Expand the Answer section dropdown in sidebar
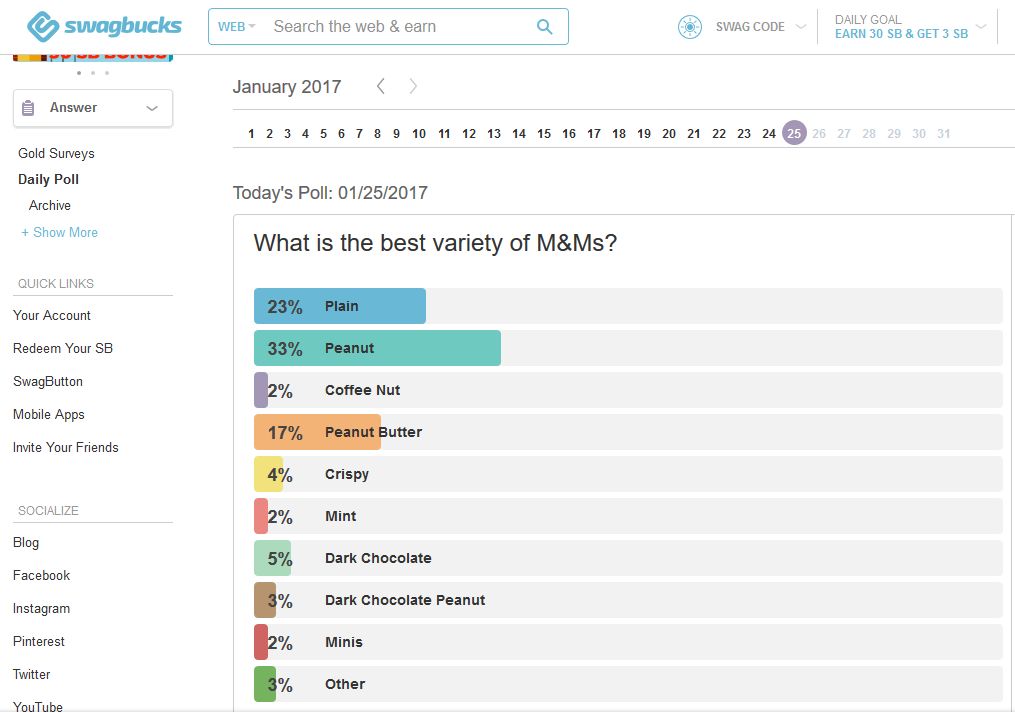Screen dimensions: 1015x712 152,107
